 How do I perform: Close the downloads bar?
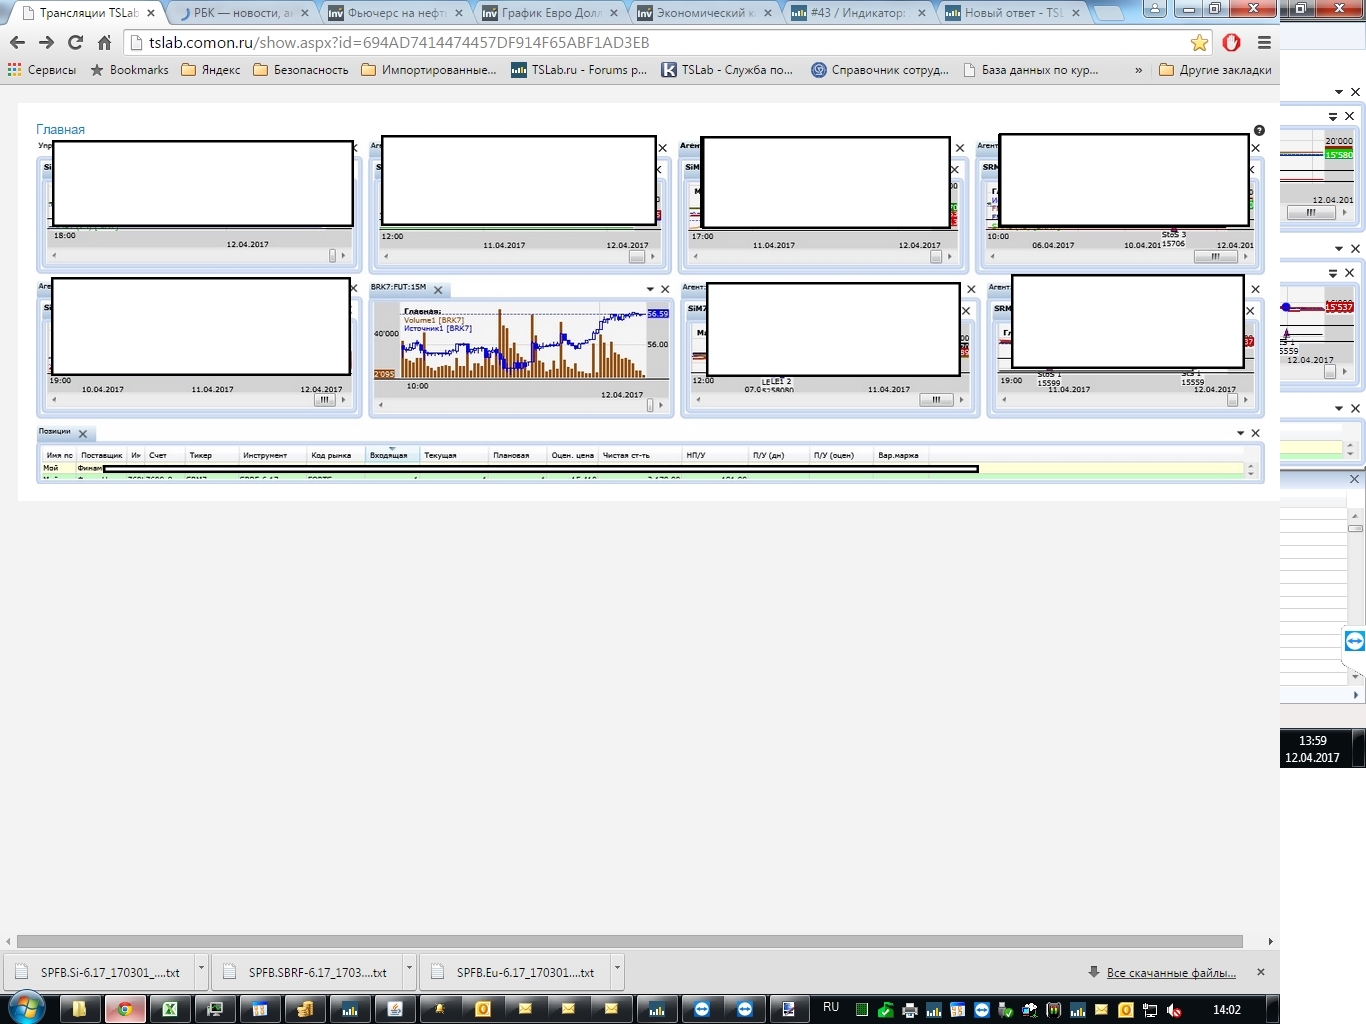(1261, 972)
